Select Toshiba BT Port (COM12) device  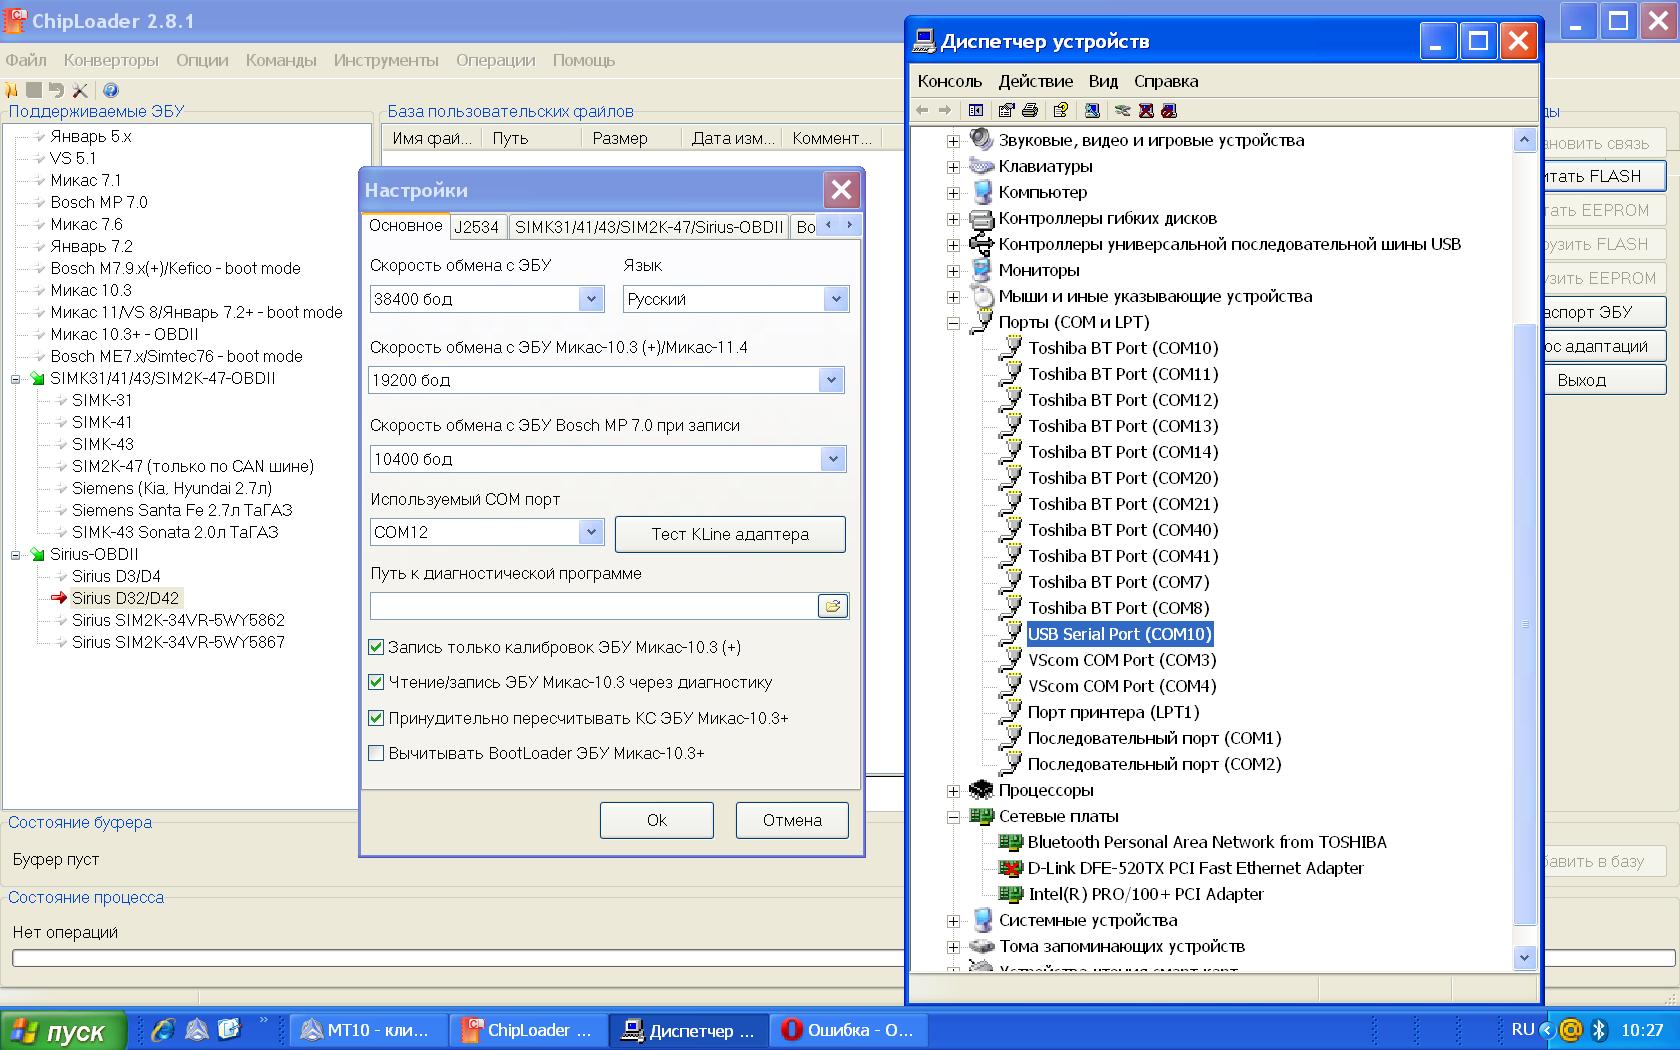[x=1123, y=400]
